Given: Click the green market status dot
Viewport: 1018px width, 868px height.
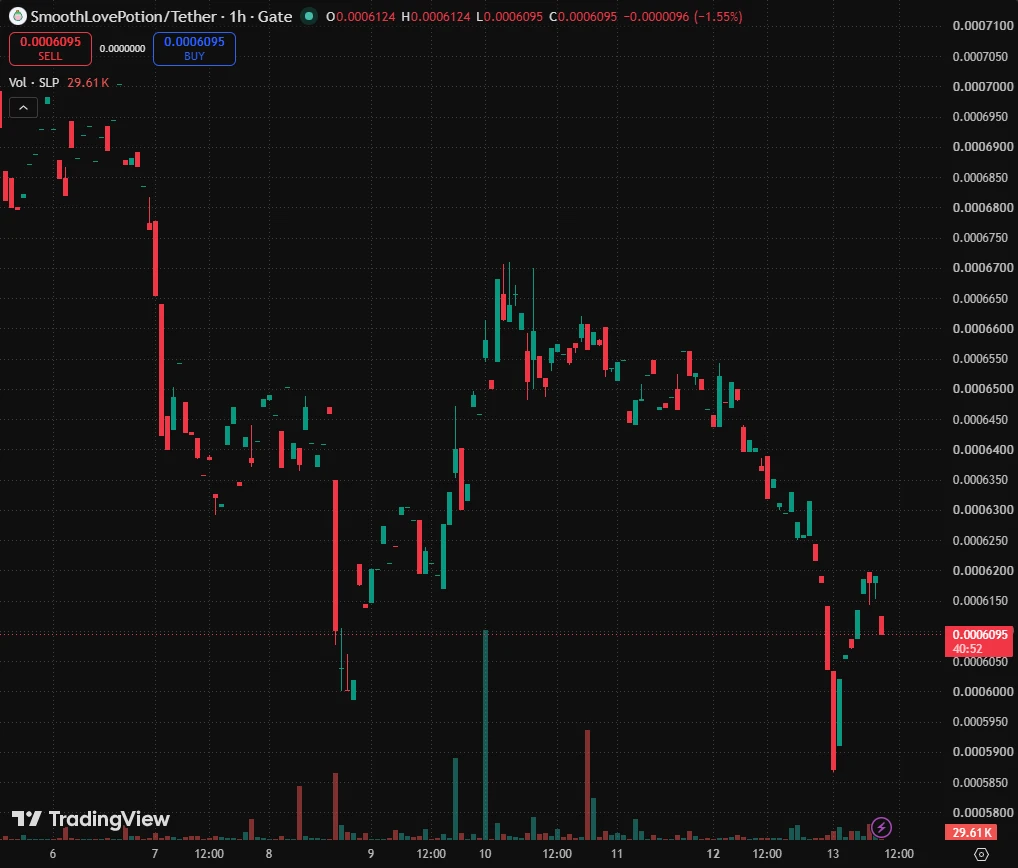Looking at the screenshot, I should pyautogui.click(x=309, y=16).
